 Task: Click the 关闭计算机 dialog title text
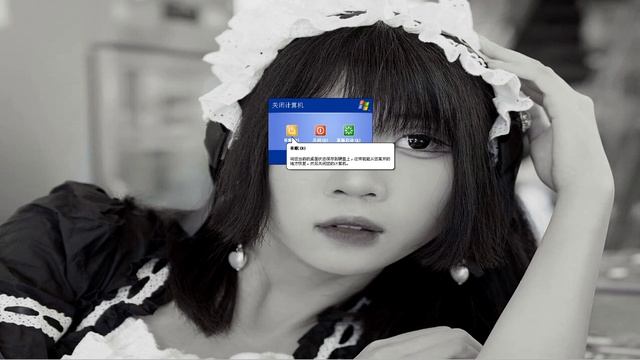pos(288,105)
